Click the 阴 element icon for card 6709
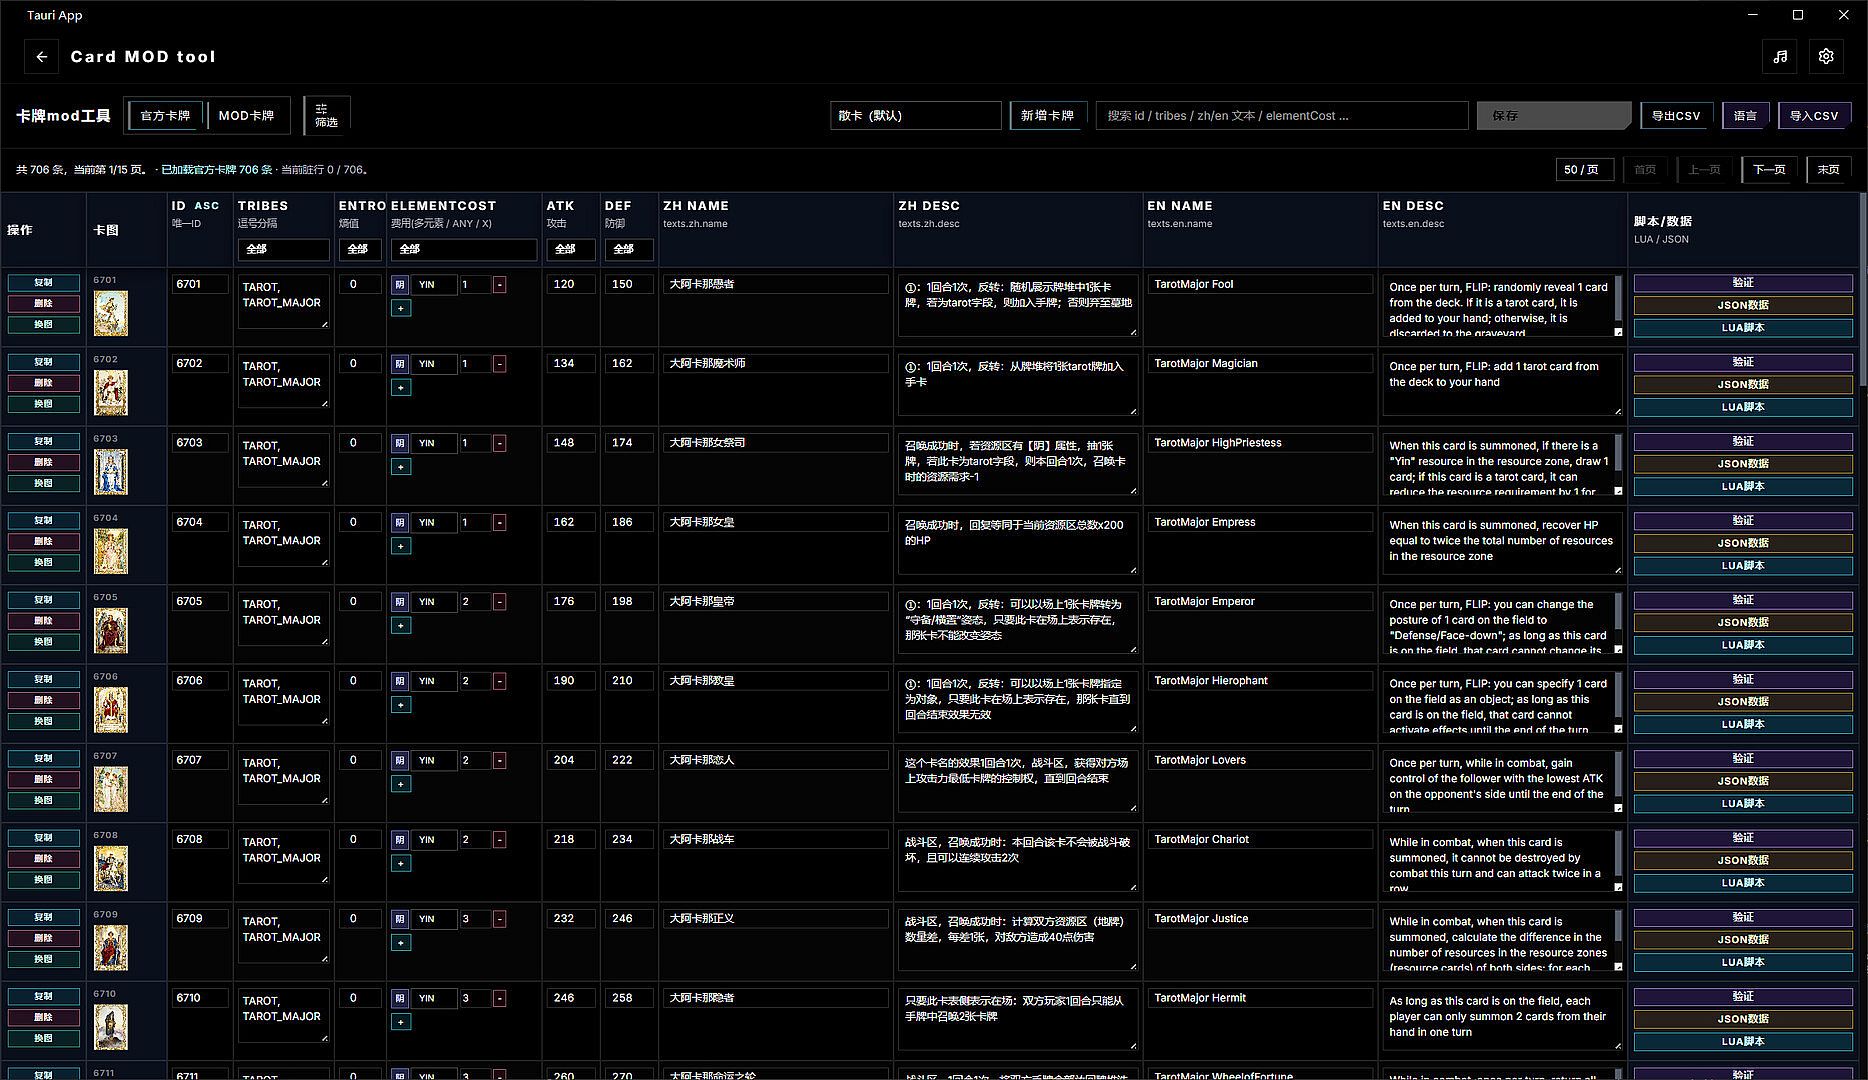 pos(400,919)
